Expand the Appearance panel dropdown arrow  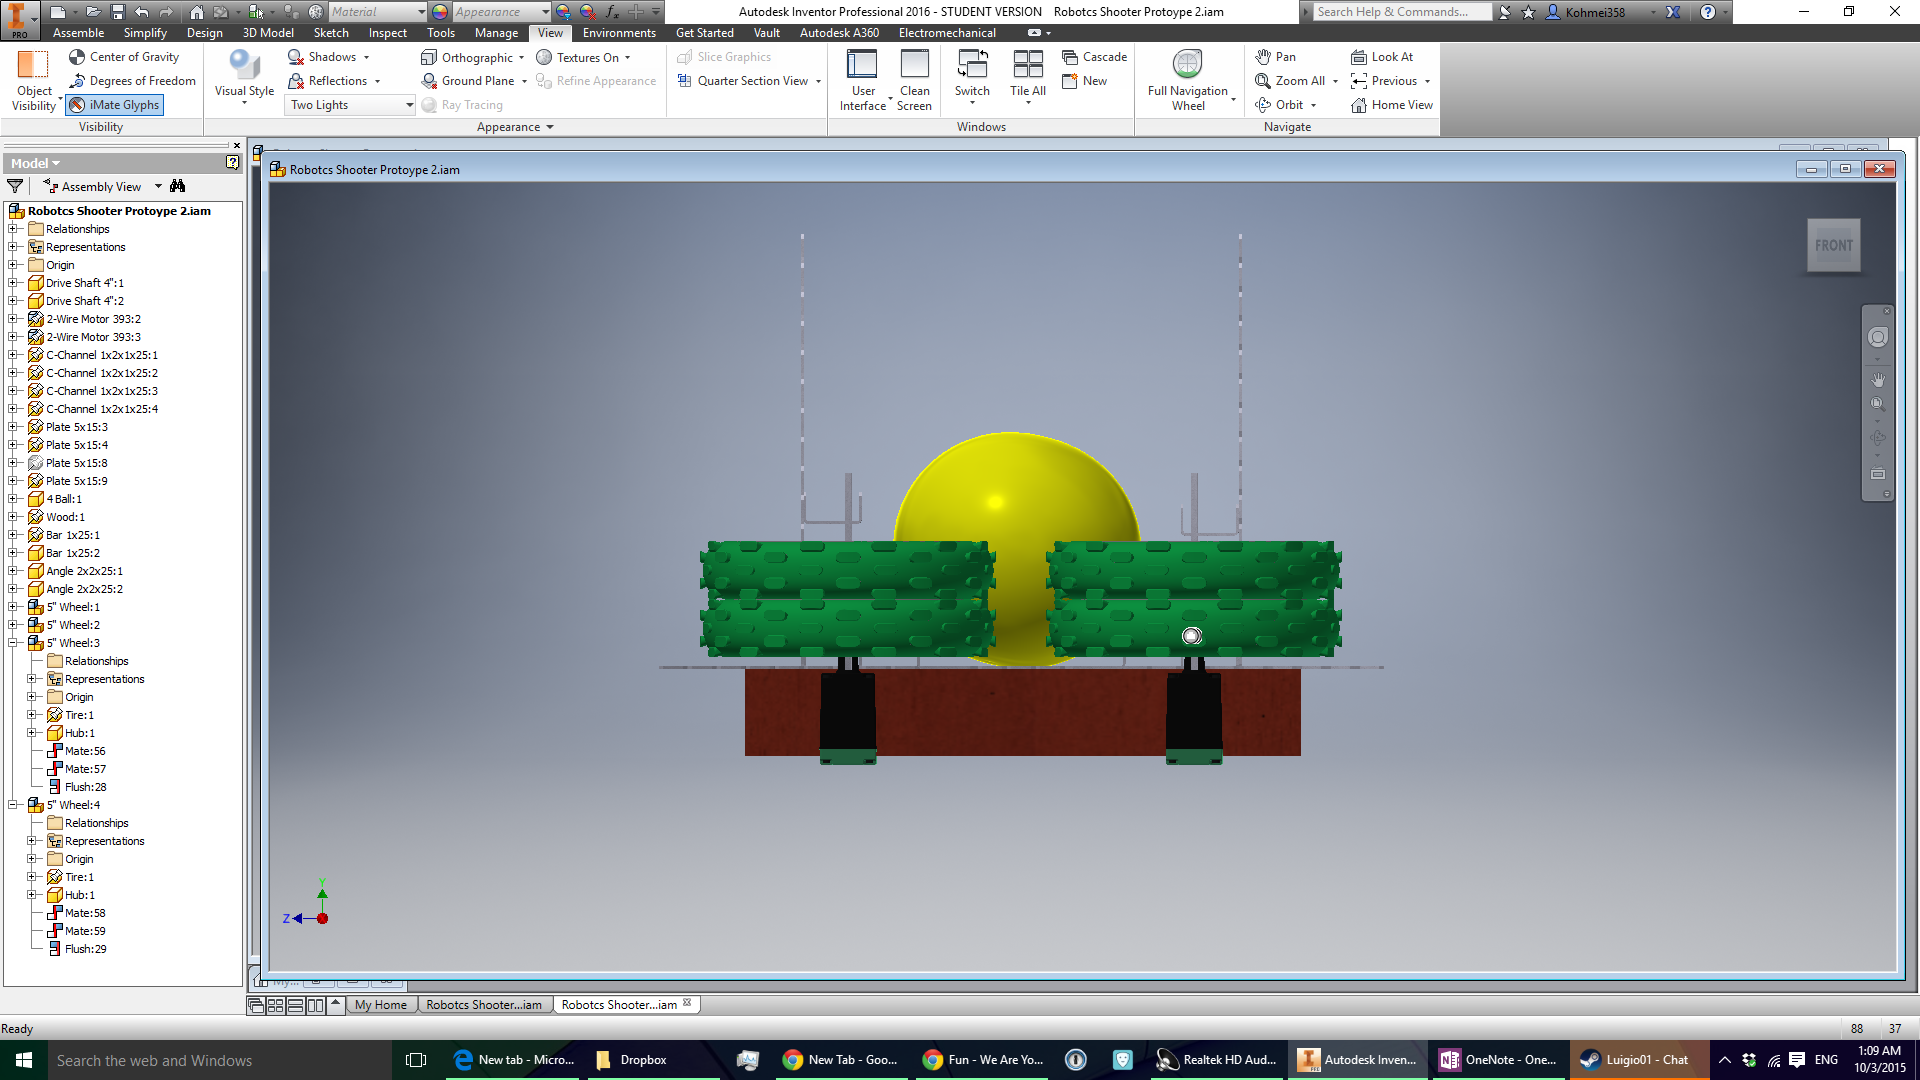click(550, 127)
